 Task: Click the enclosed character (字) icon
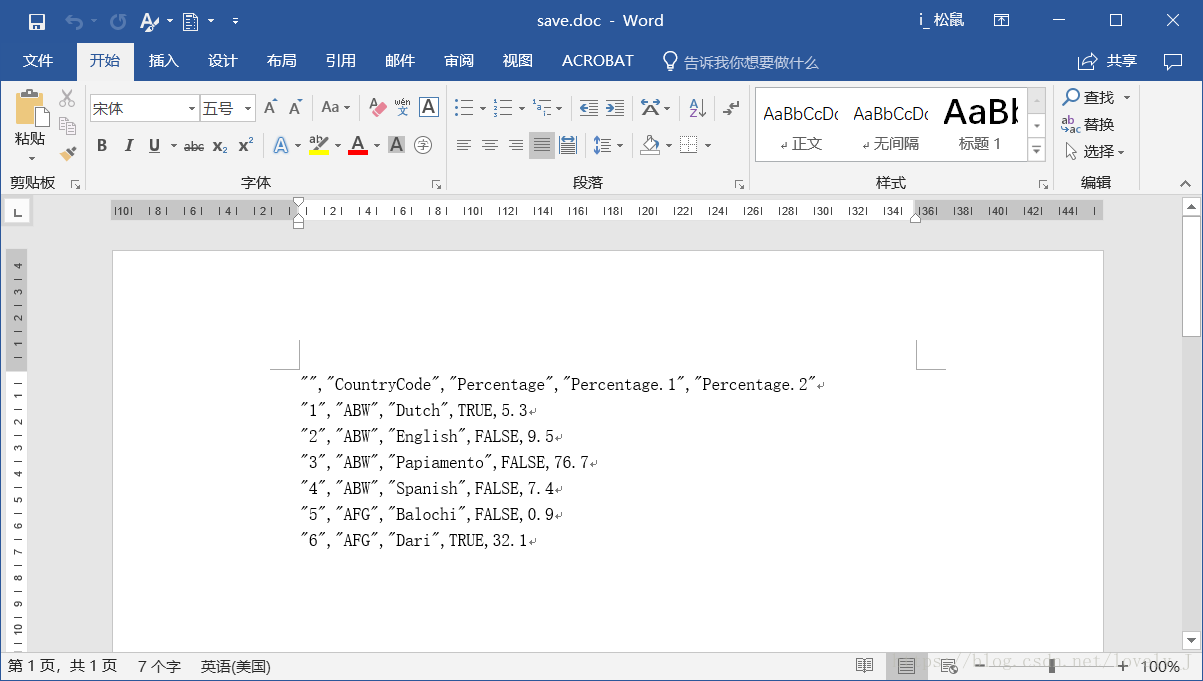click(x=423, y=146)
